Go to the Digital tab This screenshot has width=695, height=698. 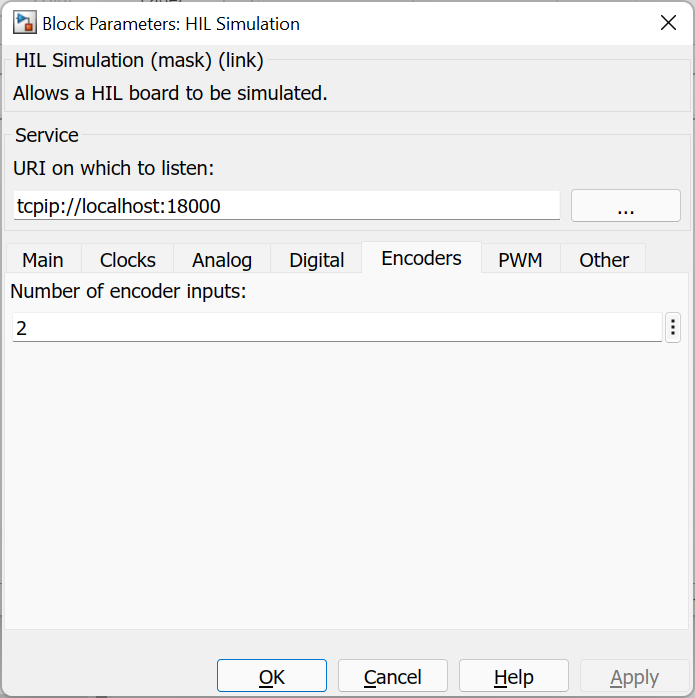click(x=317, y=260)
